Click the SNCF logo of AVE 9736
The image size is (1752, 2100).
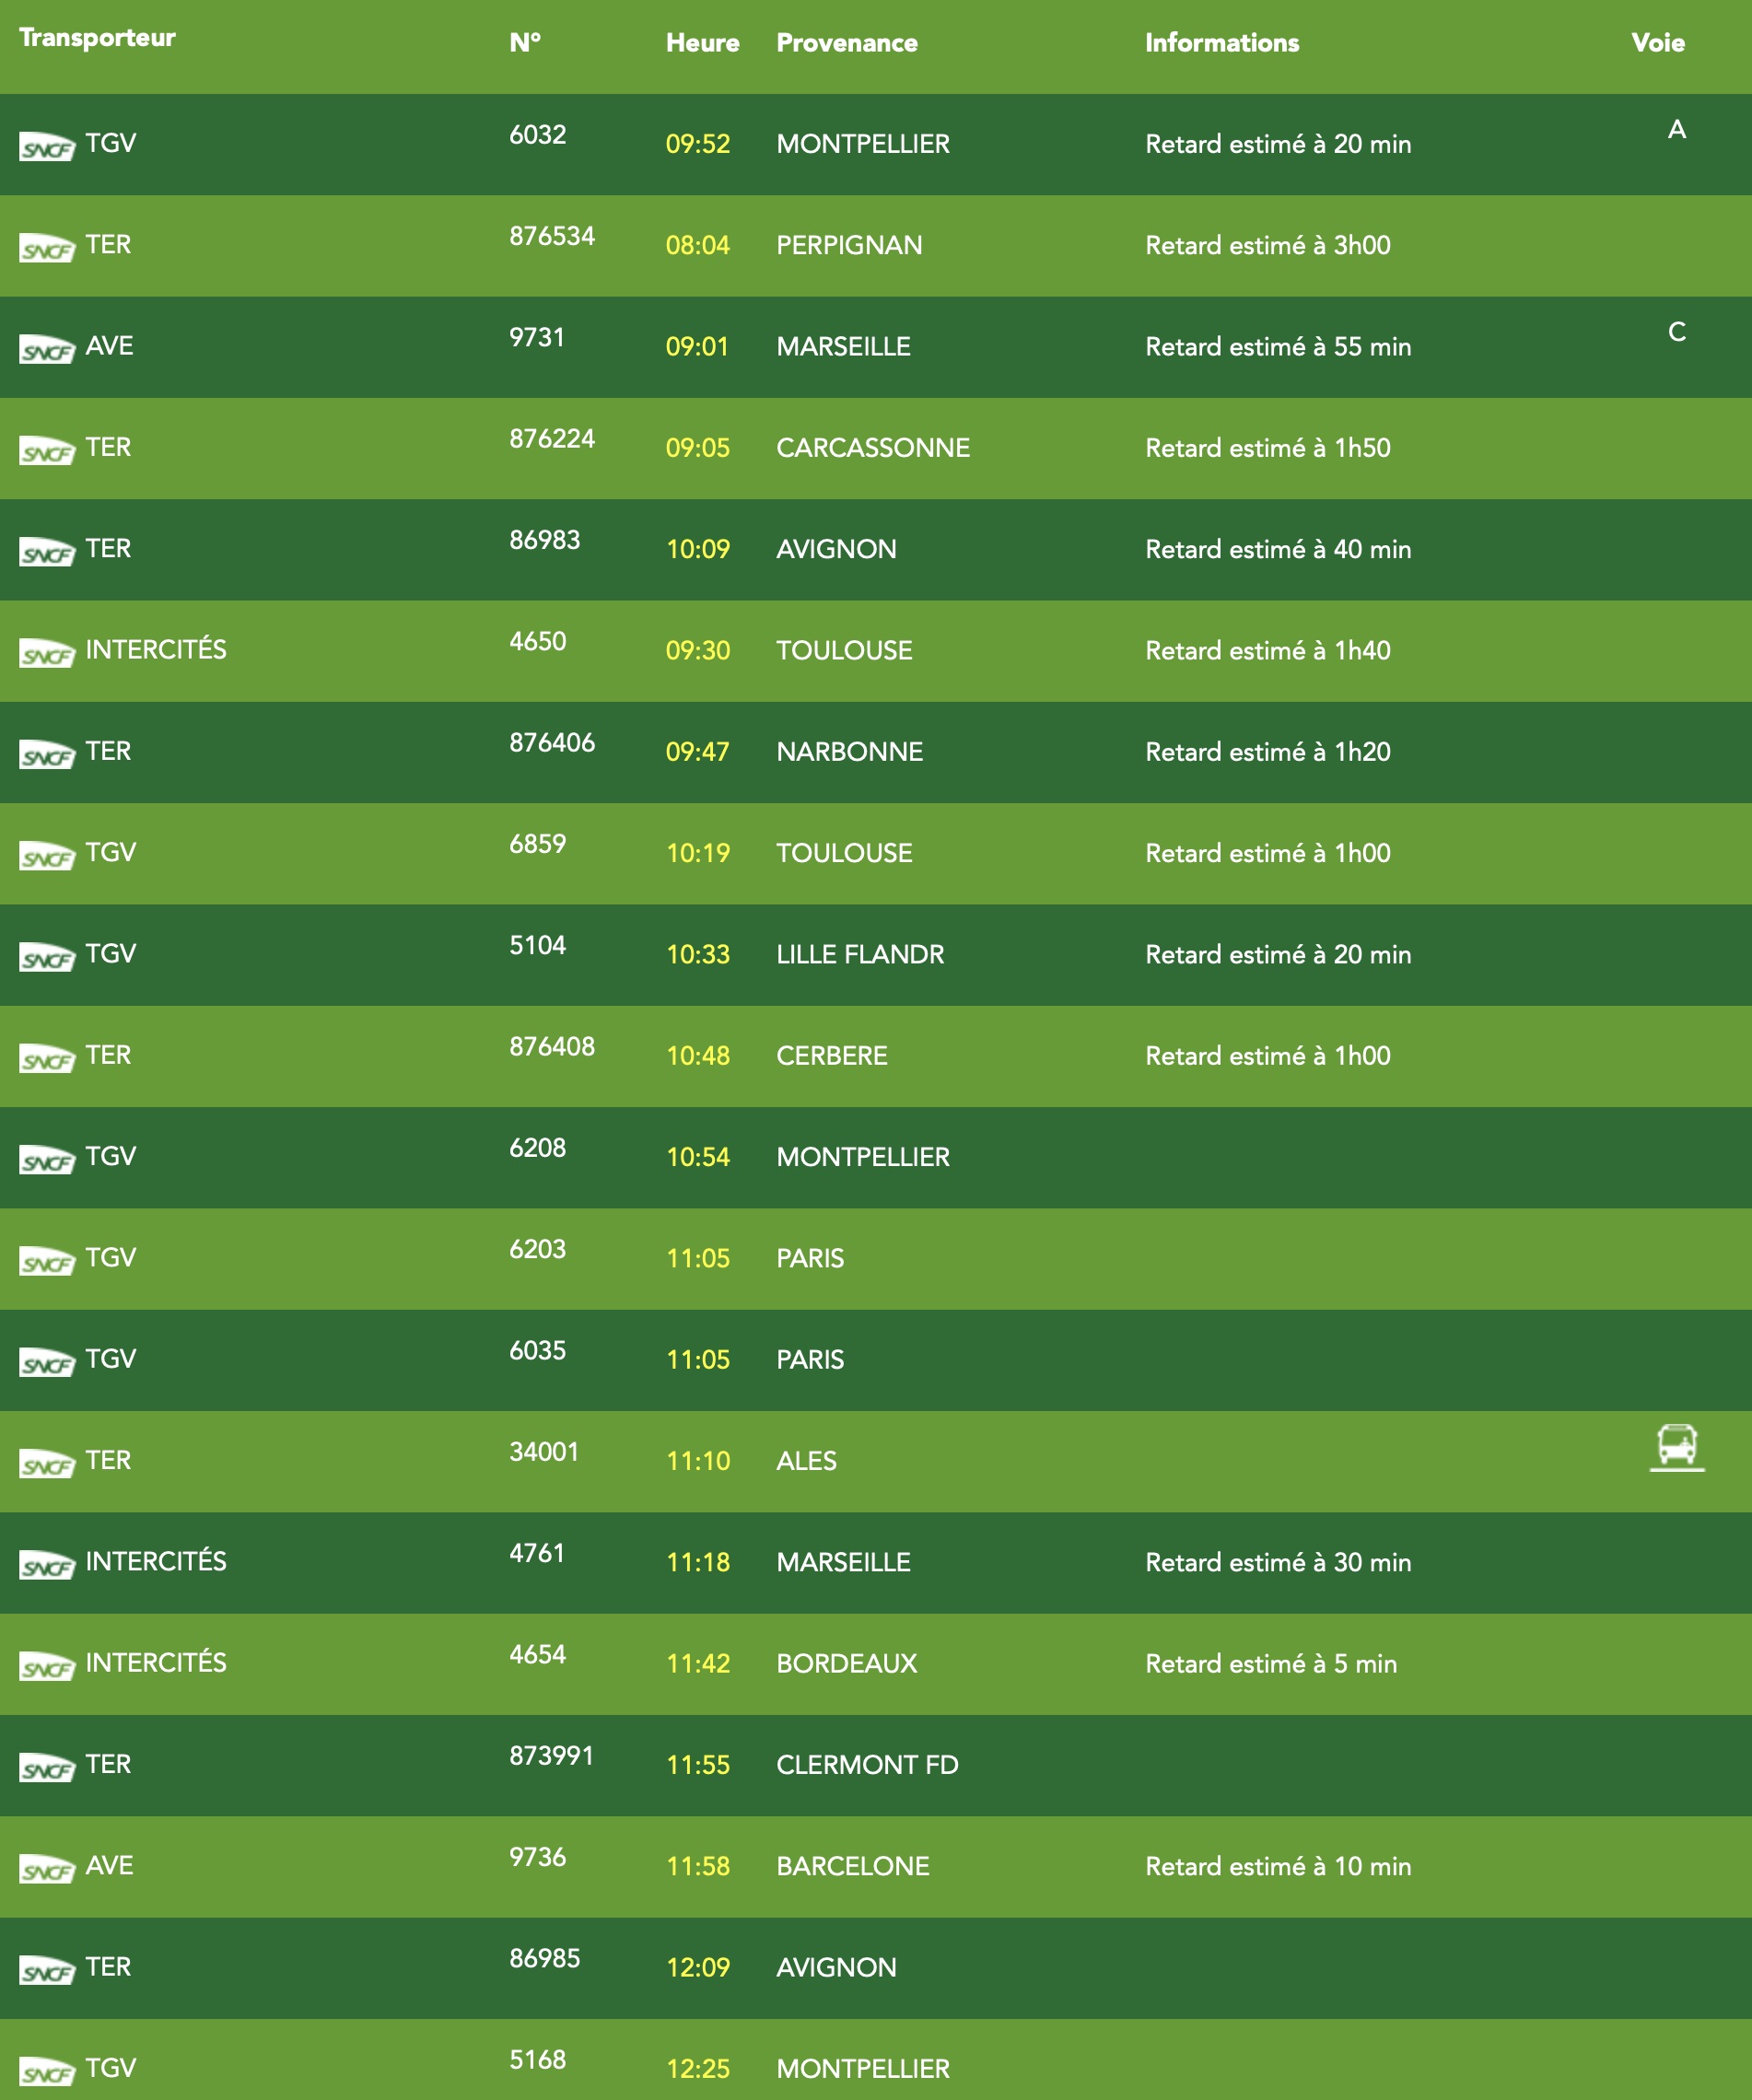tap(47, 1869)
